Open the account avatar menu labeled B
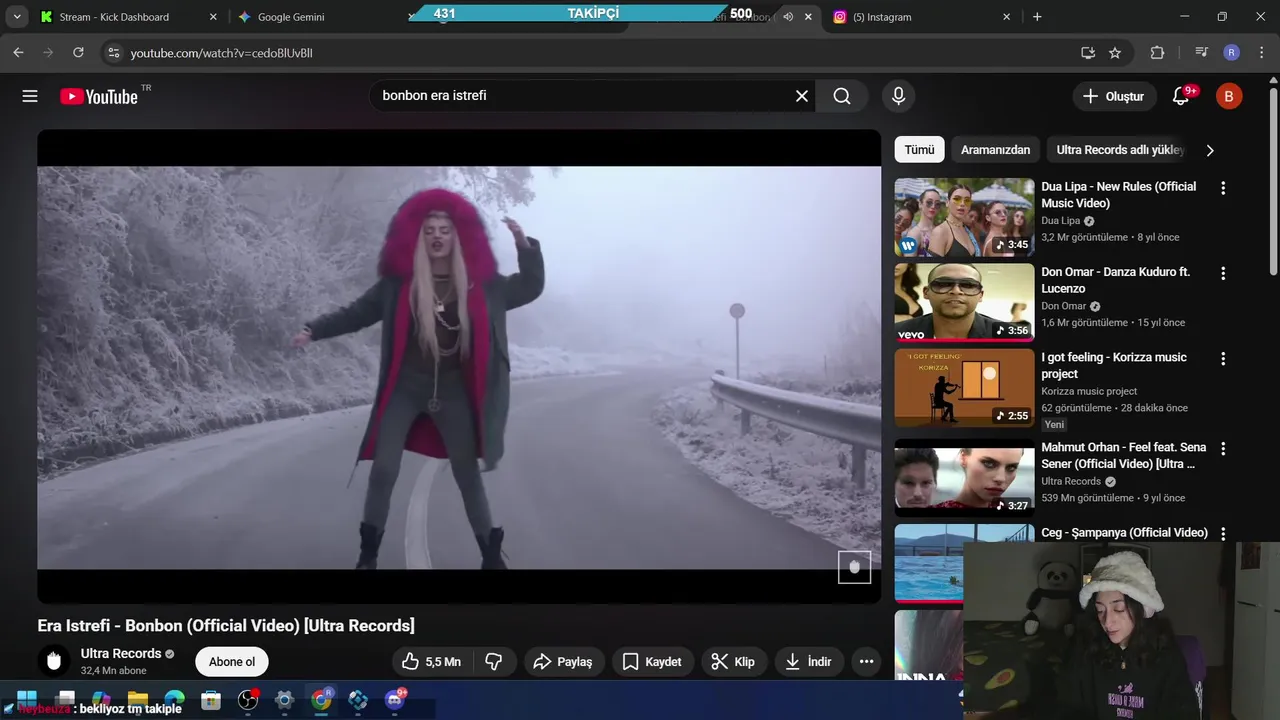The width and height of the screenshot is (1280, 720). [1229, 96]
